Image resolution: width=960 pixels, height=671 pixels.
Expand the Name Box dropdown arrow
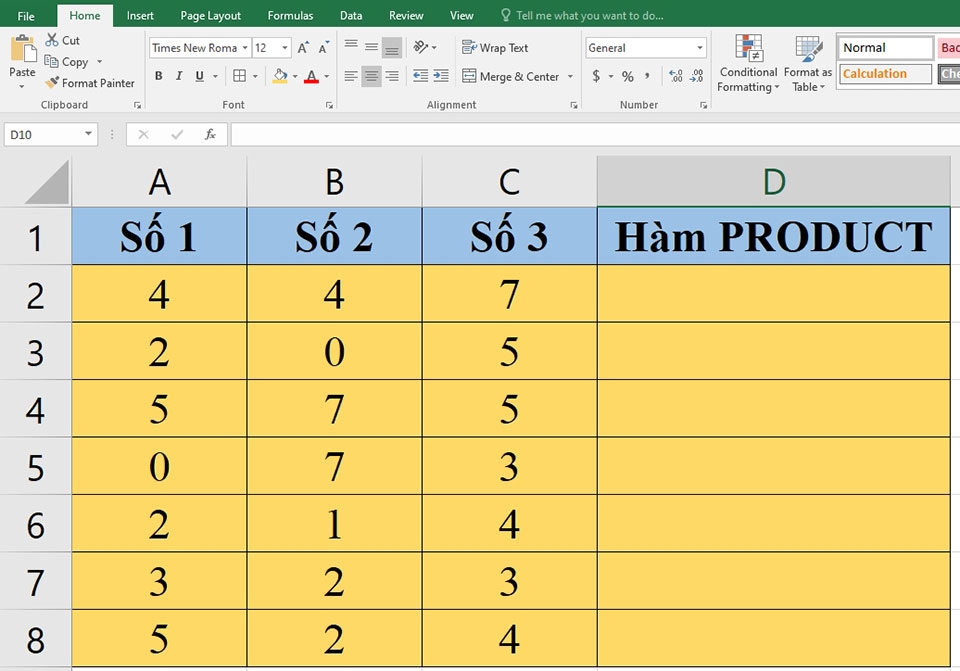[x=88, y=133]
